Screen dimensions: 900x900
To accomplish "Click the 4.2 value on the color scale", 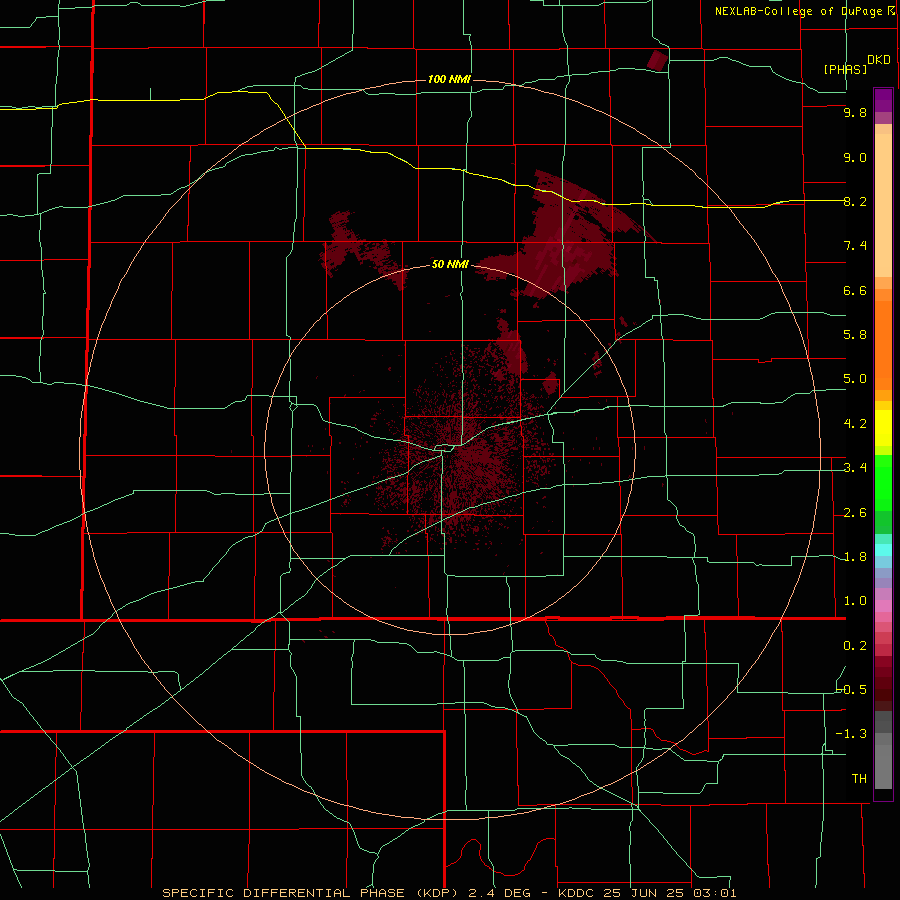I will point(855,424).
